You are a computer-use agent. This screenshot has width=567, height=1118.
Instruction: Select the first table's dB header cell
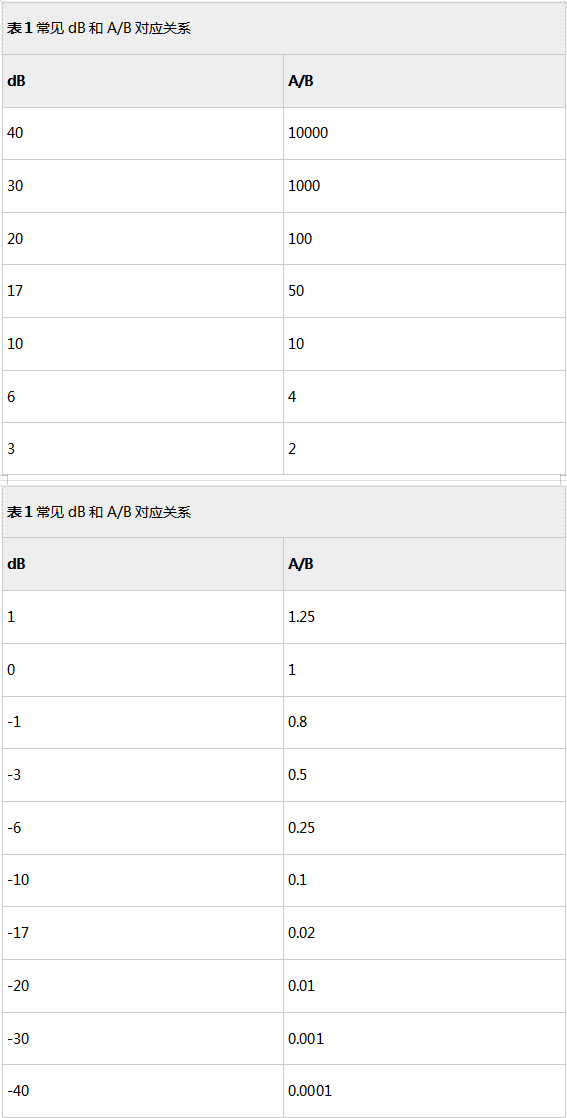click(x=143, y=81)
